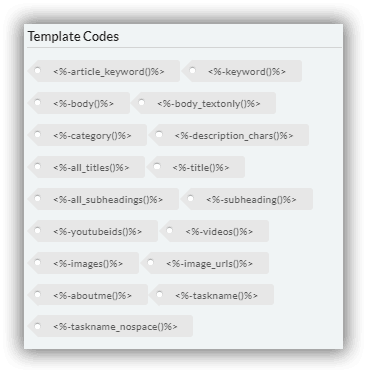Click the <%-images()%> template code
Screen dimensions: 367x373
83,263
